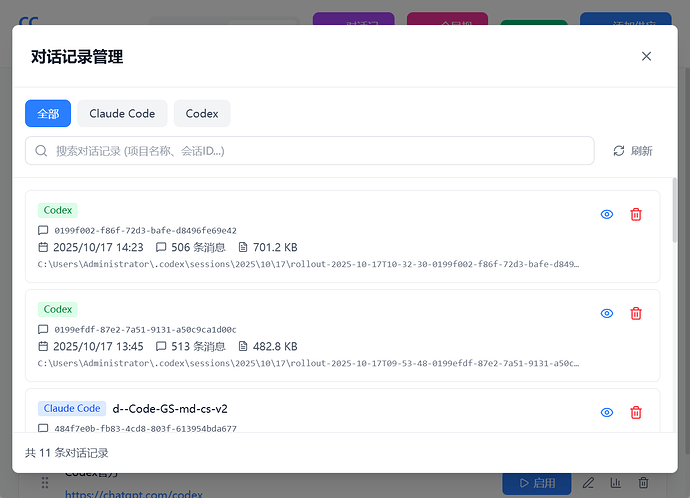Delete the d--Code-GS-md-cs-v2 conversation
Image resolution: width=690 pixels, height=498 pixels.
[636, 412]
